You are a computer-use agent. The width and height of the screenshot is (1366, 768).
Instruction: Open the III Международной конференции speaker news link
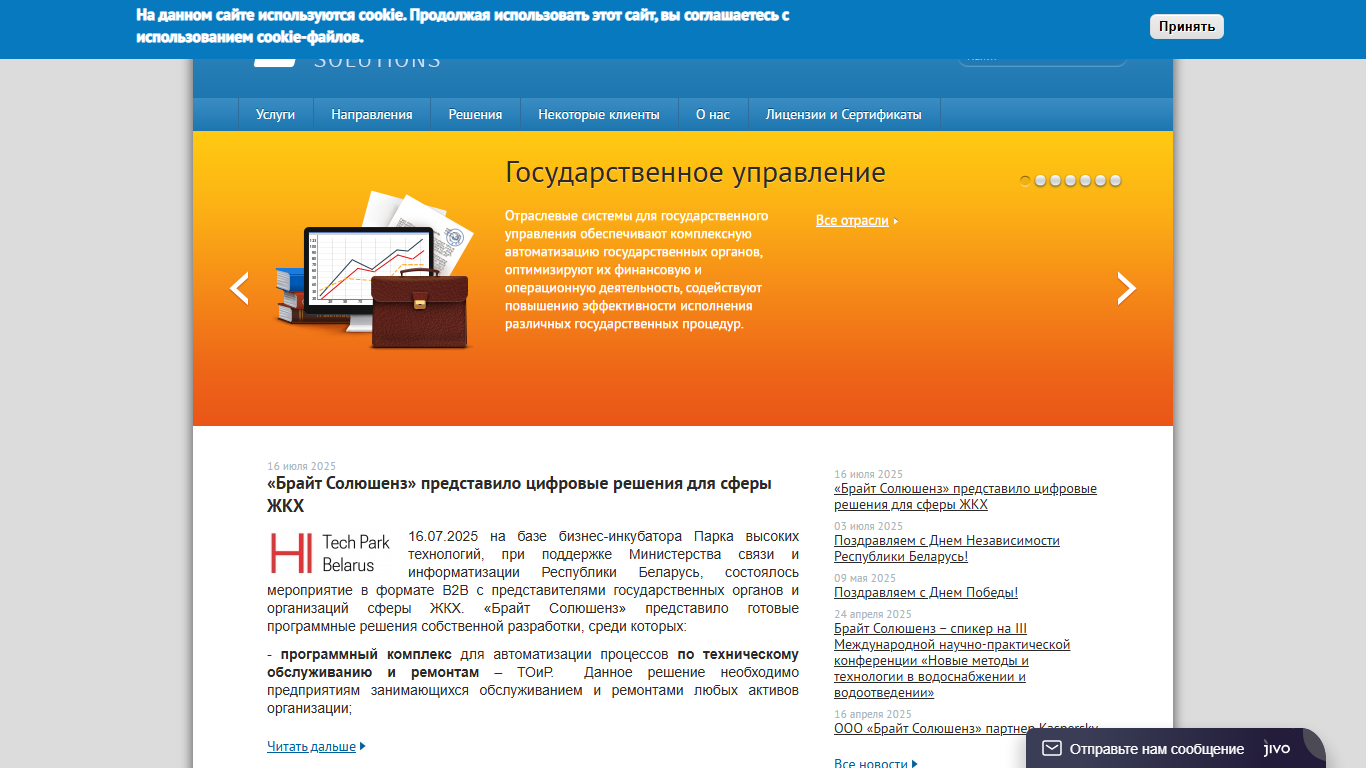pyautogui.click(x=952, y=660)
